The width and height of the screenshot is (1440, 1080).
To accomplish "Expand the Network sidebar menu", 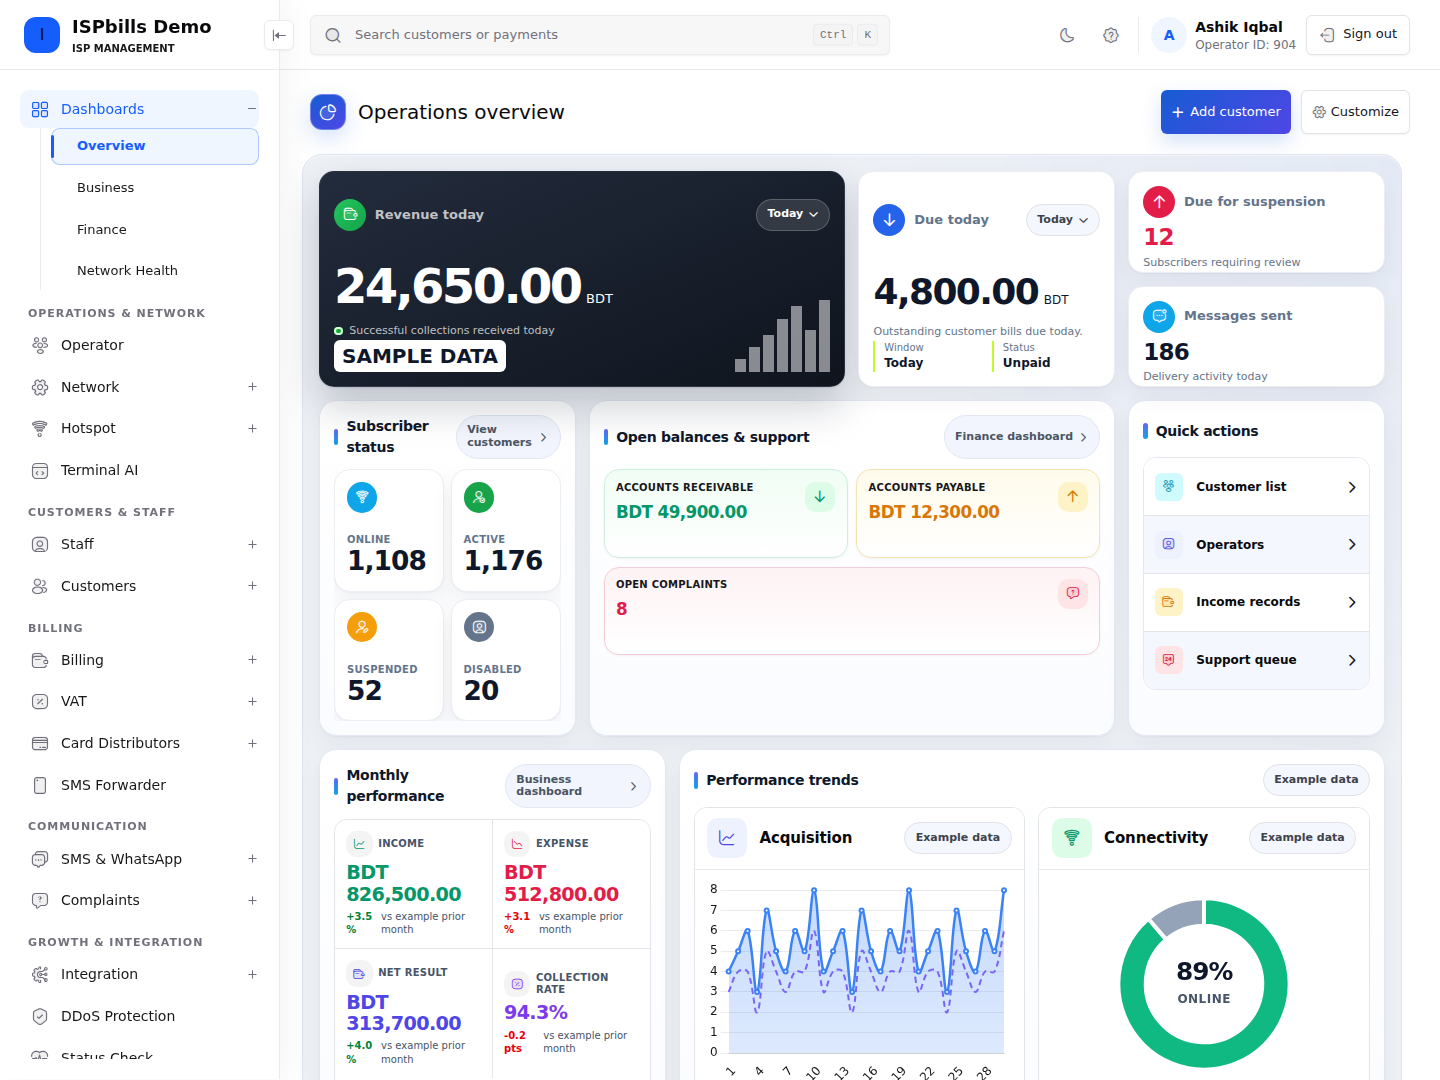I will tap(253, 387).
